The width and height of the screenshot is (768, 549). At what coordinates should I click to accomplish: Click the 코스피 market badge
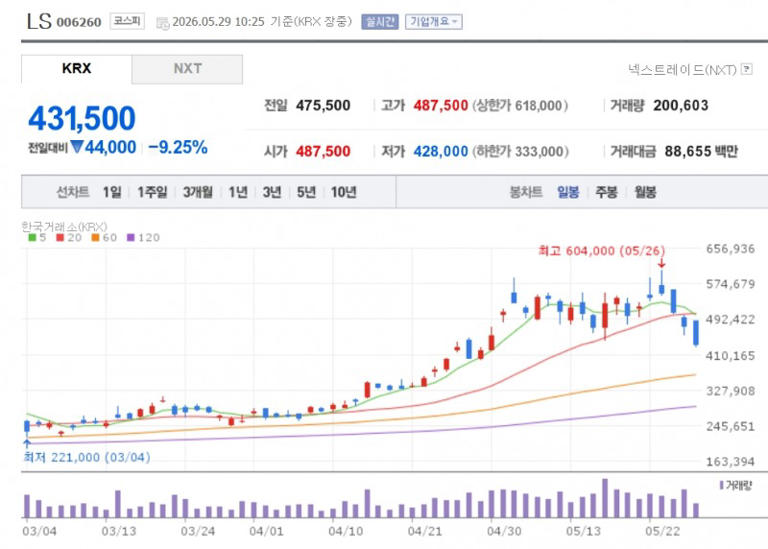tap(127, 21)
